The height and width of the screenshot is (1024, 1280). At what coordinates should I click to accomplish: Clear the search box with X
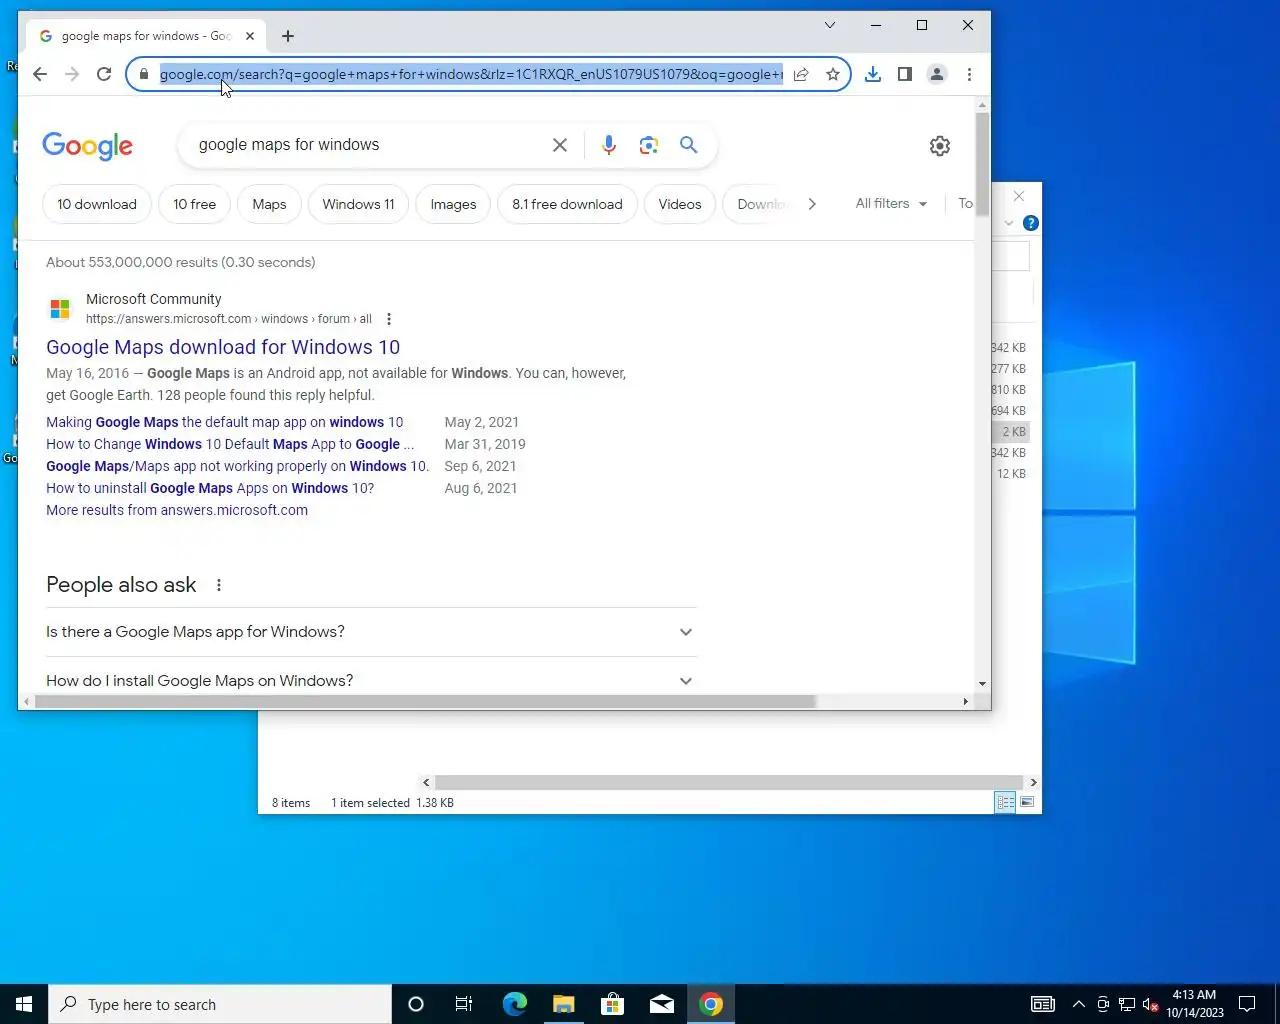pos(560,145)
